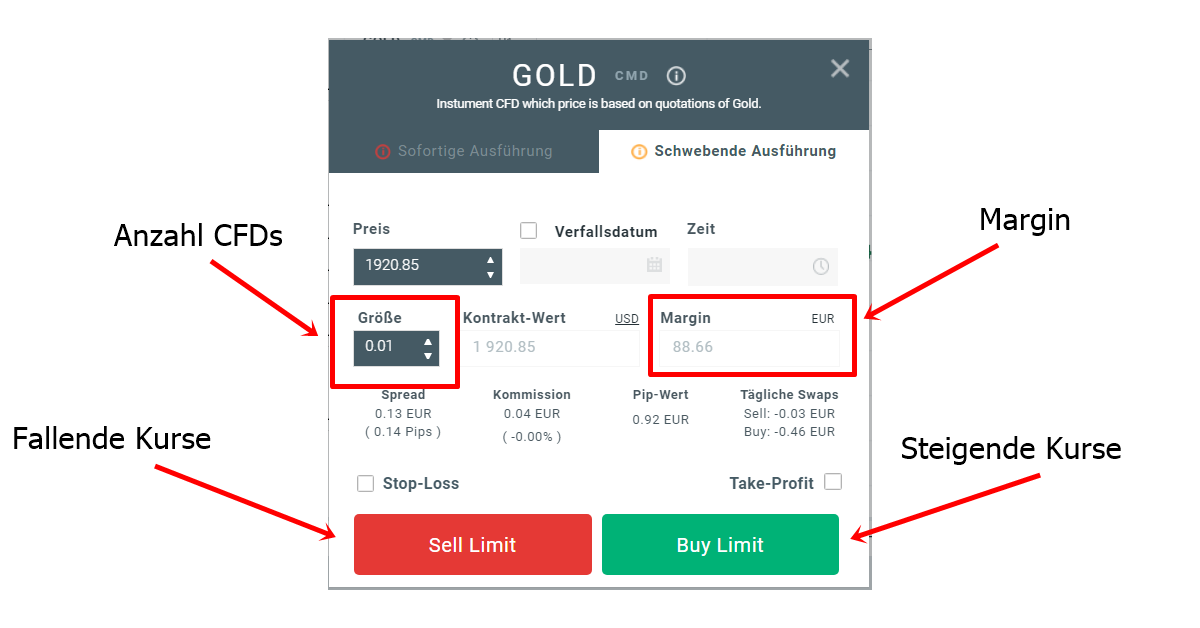The height and width of the screenshot is (628, 1200).
Task: Increase Preis with the up arrow
Action: (x=490, y=260)
